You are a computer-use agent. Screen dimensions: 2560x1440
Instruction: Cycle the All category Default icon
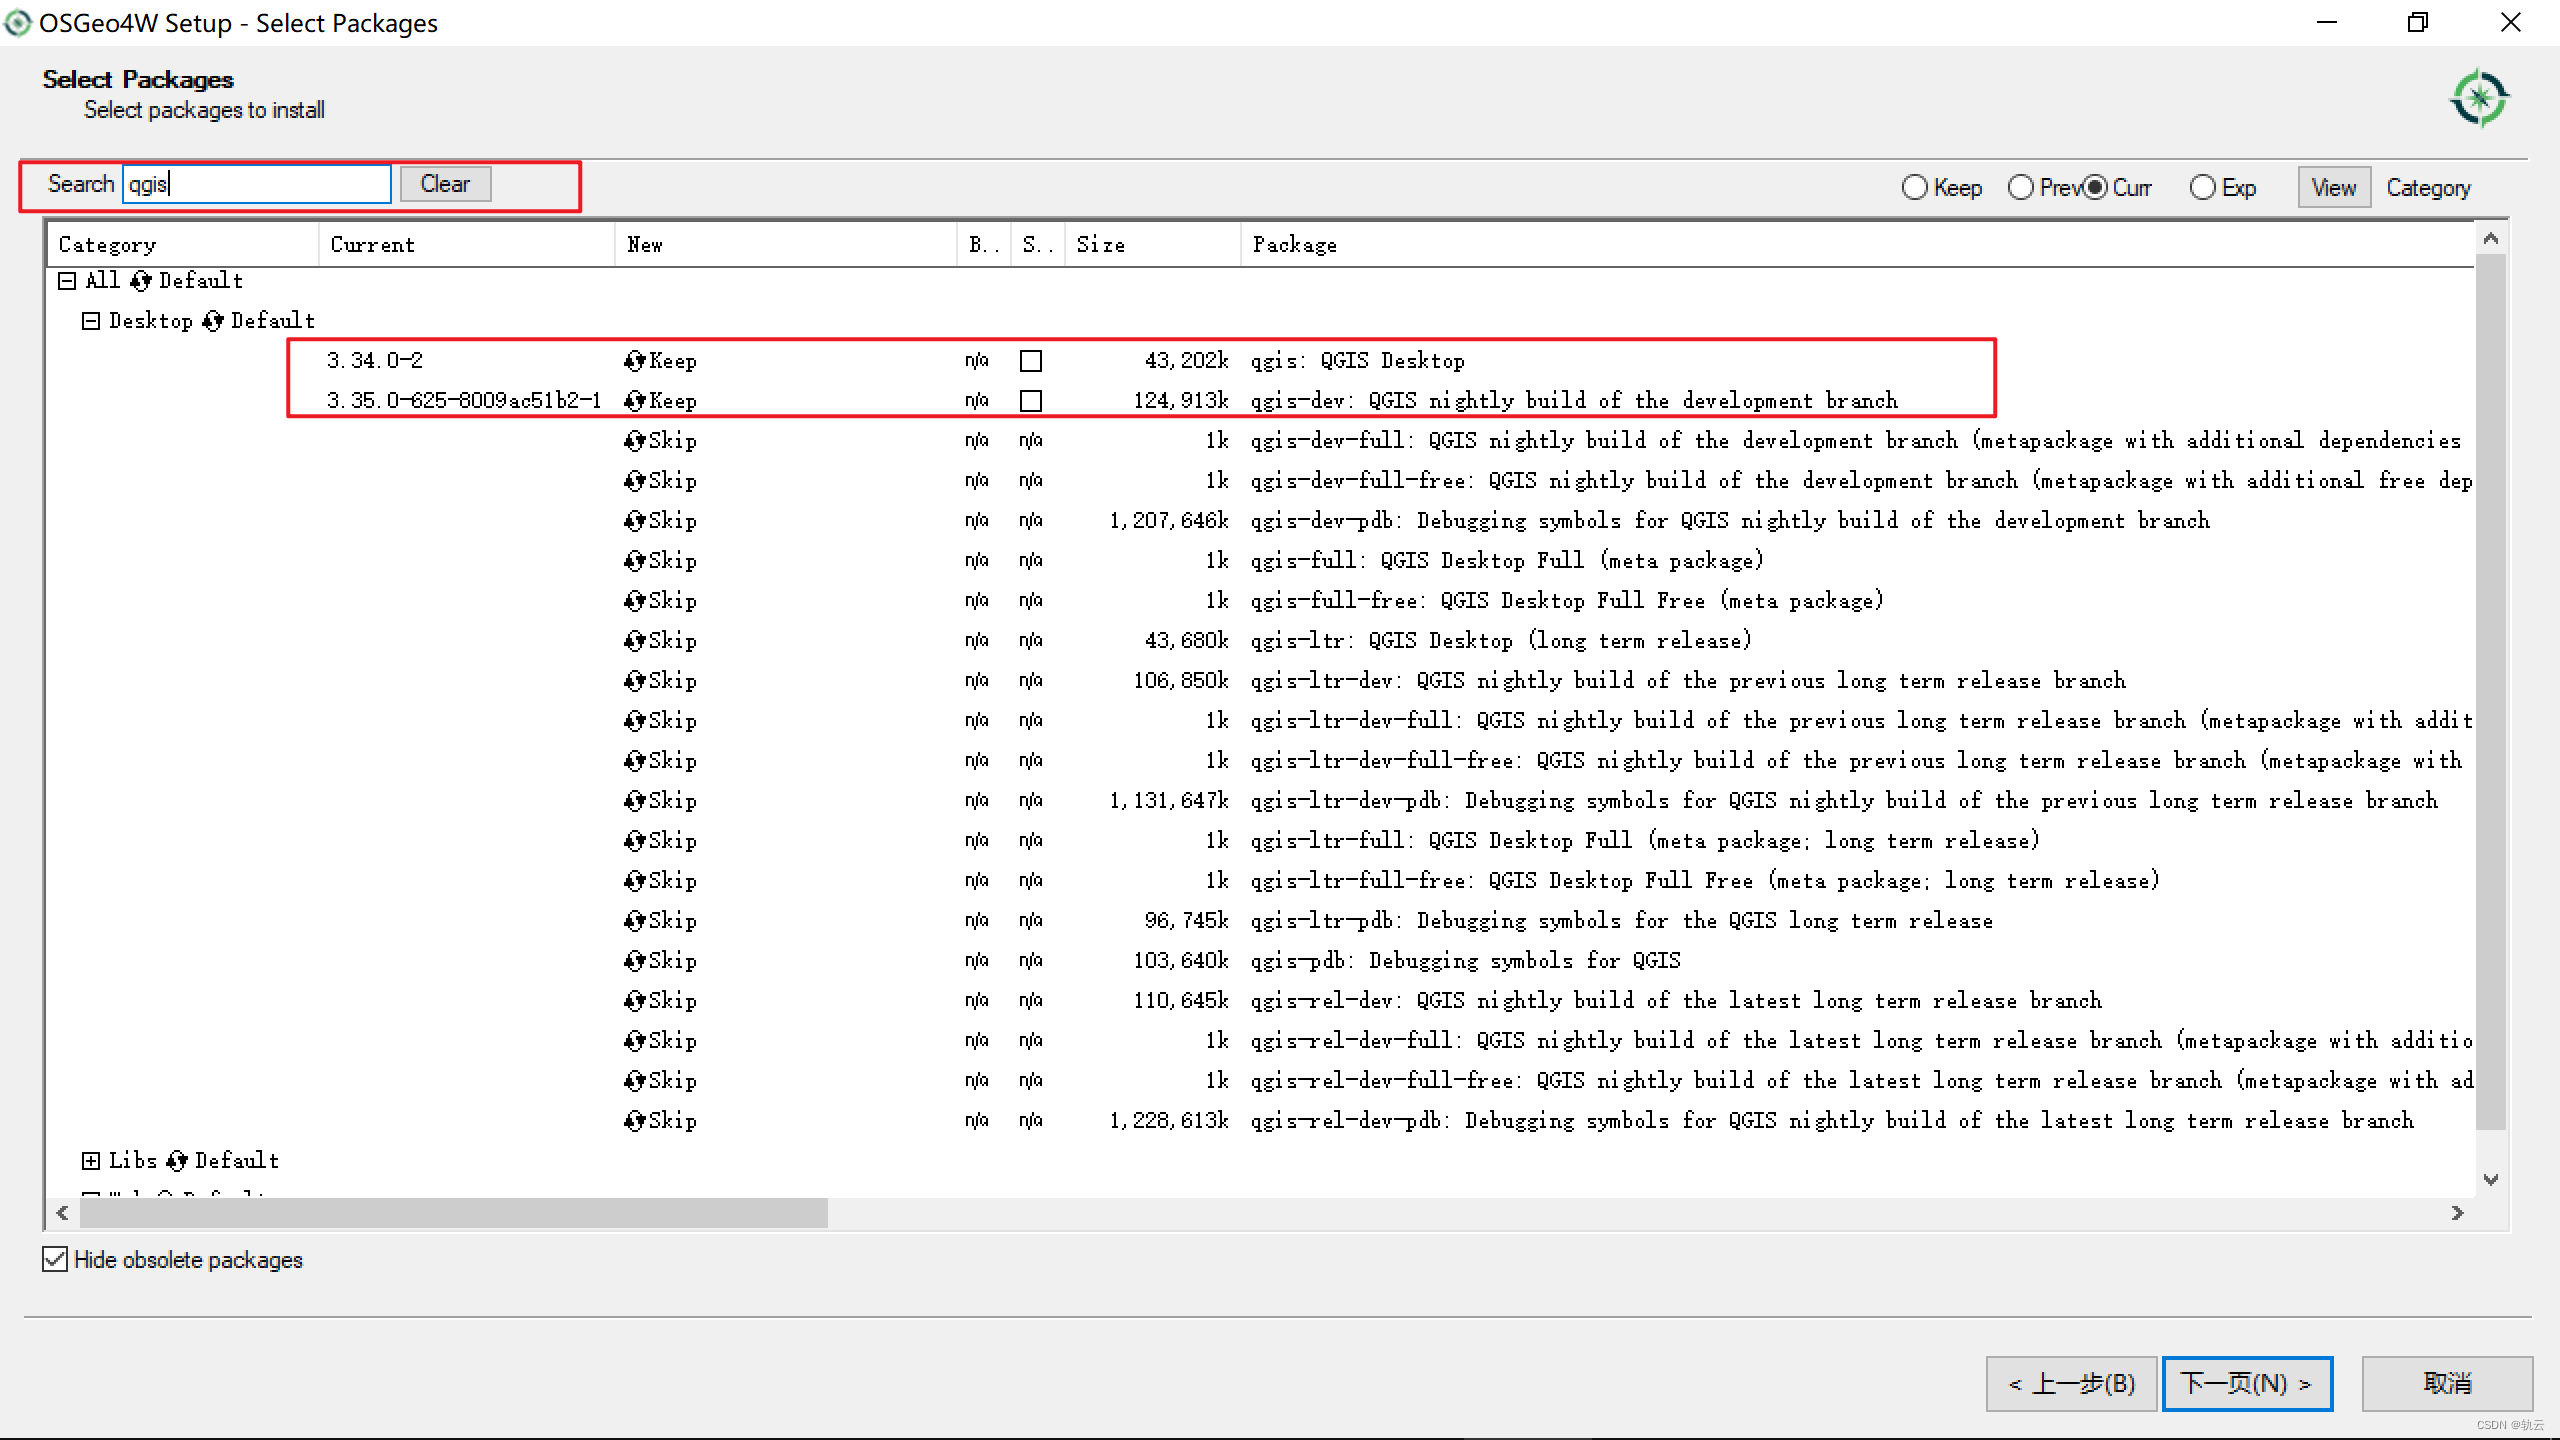(141, 281)
